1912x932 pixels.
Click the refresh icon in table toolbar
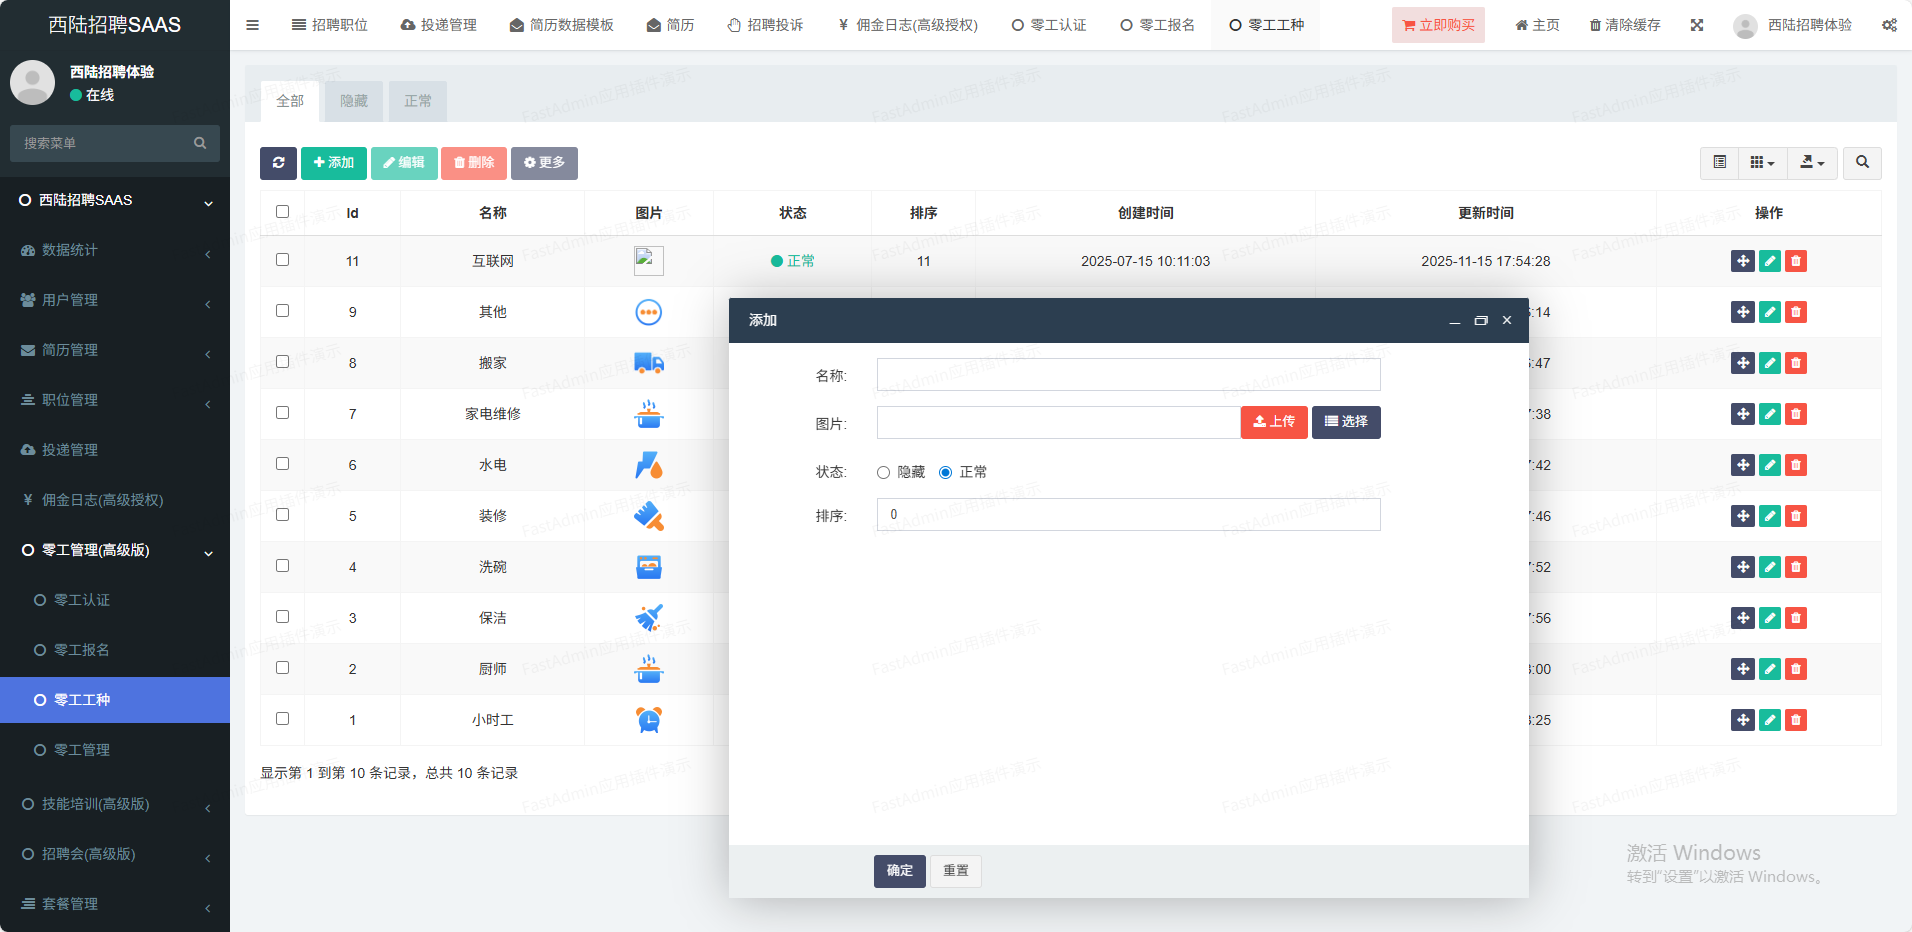[278, 163]
